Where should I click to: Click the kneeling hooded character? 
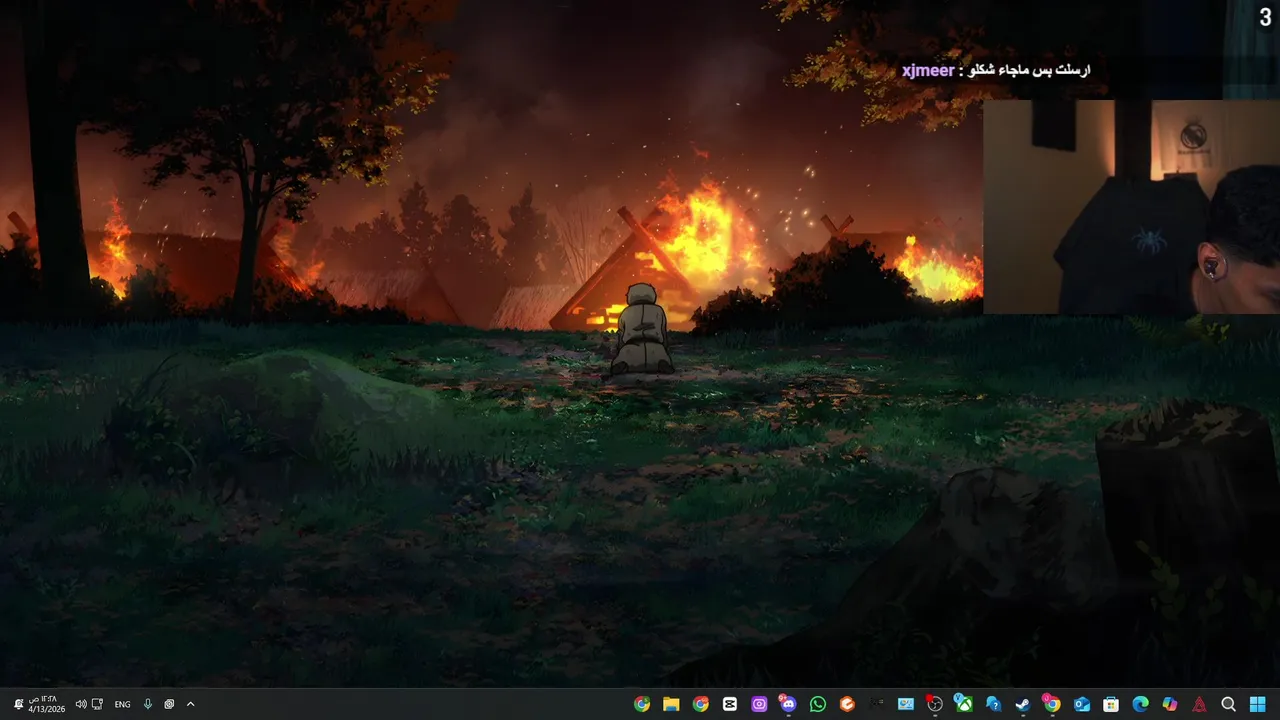tap(641, 329)
